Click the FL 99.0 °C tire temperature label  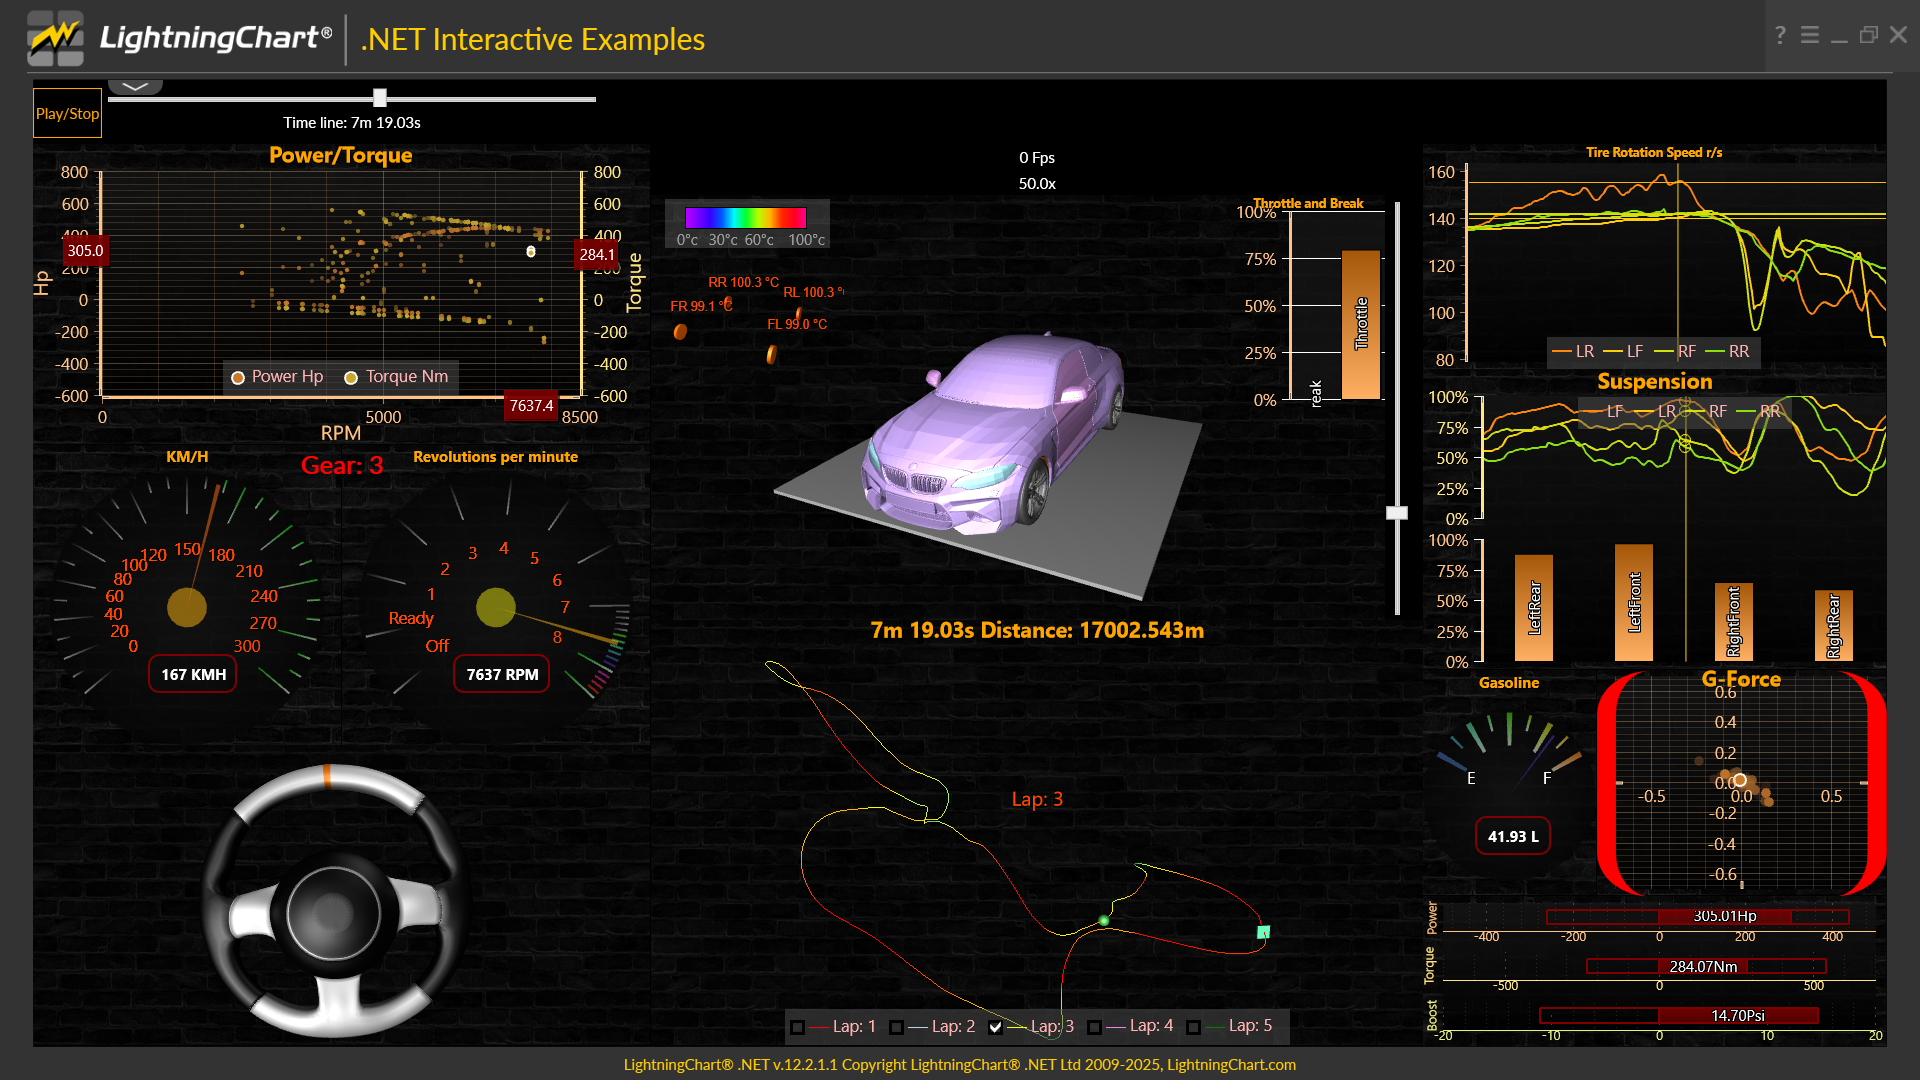(797, 324)
